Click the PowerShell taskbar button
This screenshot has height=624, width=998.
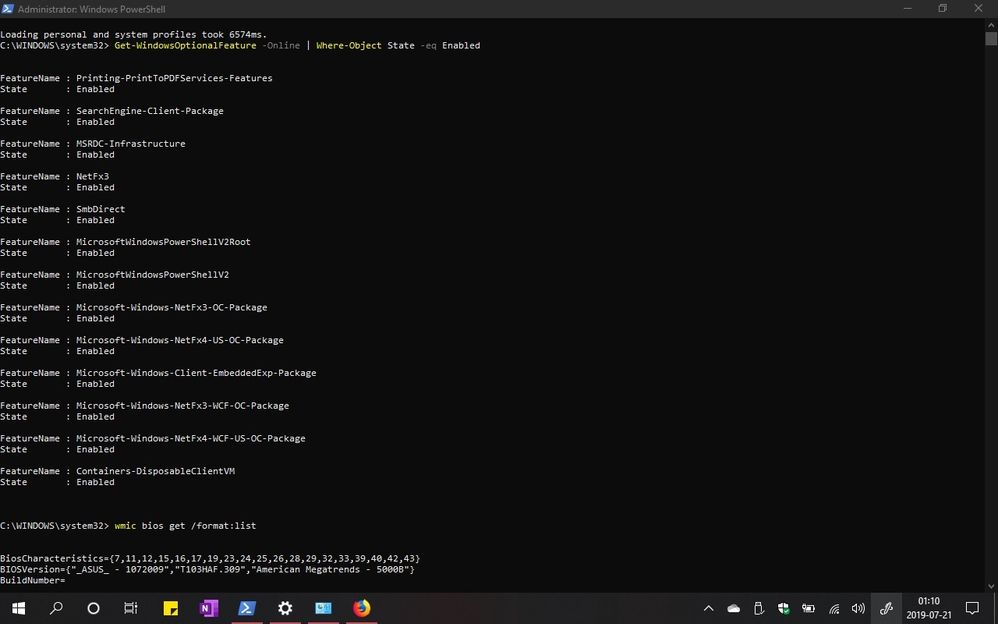click(x=247, y=608)
